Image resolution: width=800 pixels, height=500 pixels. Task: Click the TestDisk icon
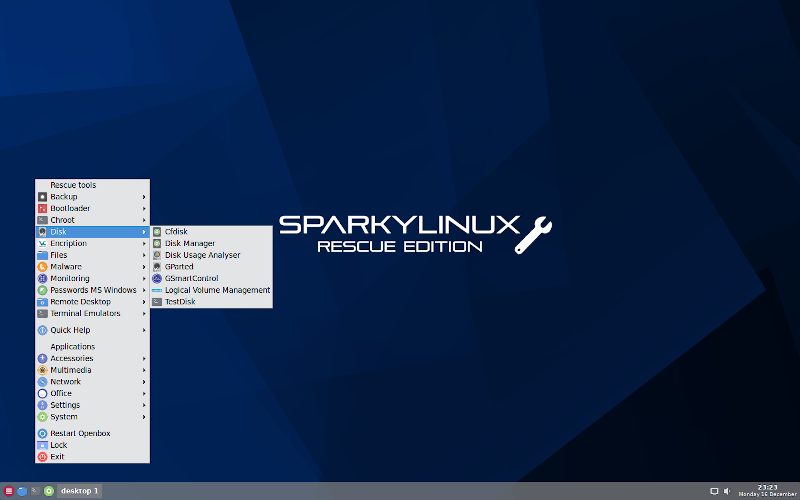tap(157, 302)
